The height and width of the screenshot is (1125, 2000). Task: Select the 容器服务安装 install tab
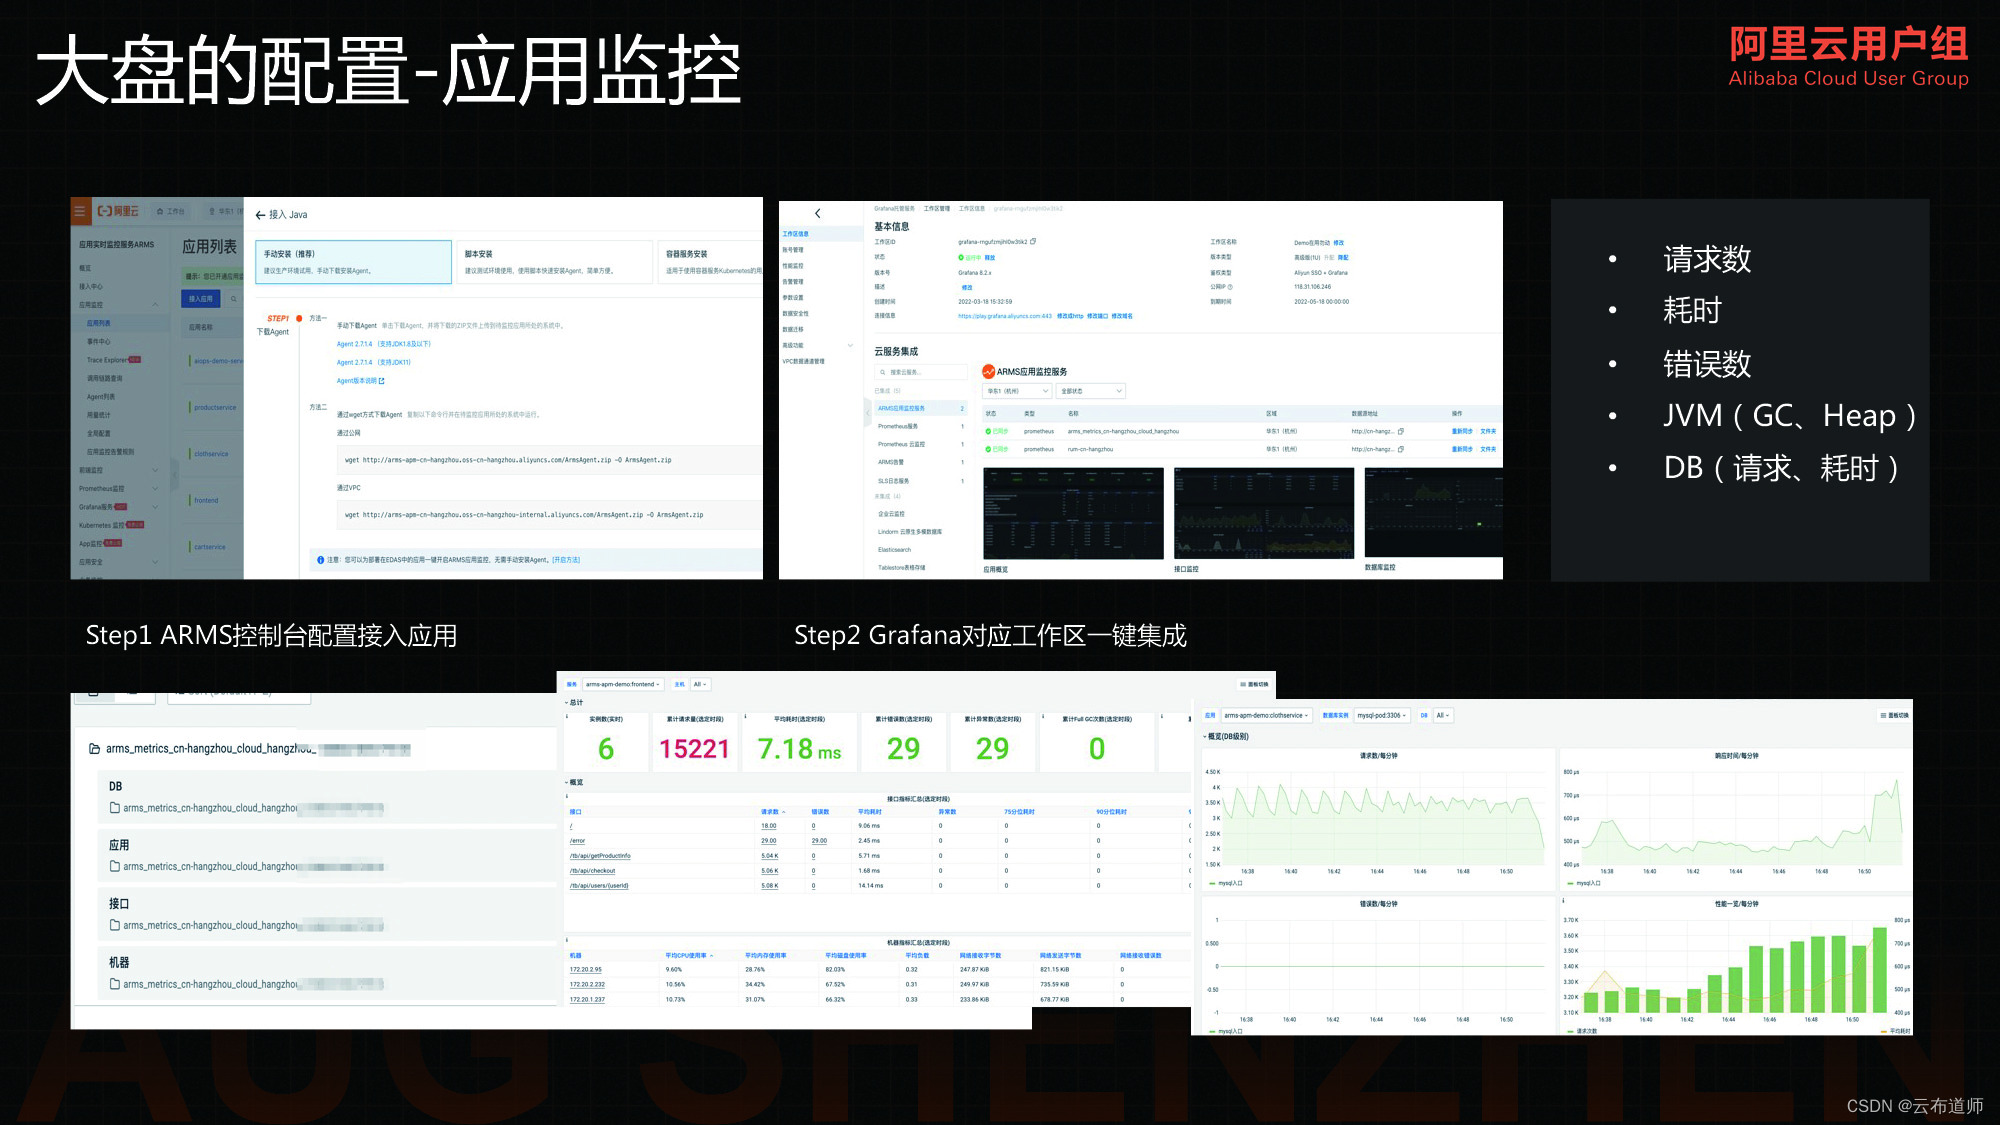(711, 262)
